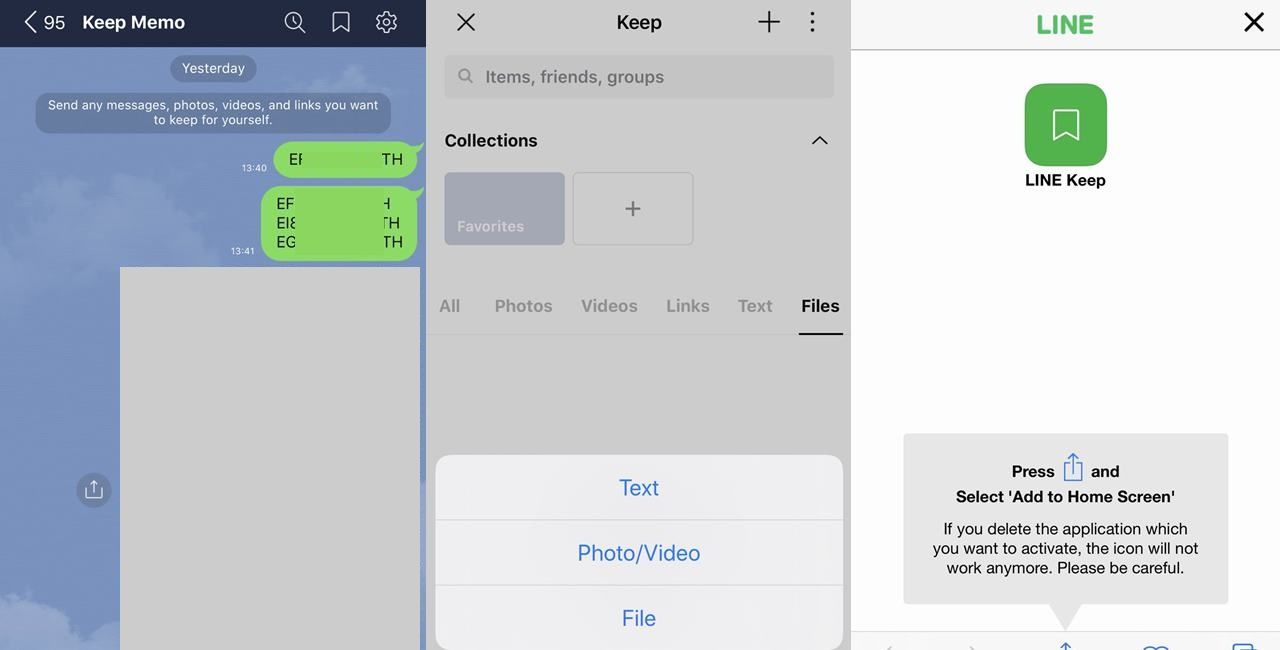Tap the plus icon to add Keep content
1280x650 pixels.
[x=767, y=20]
